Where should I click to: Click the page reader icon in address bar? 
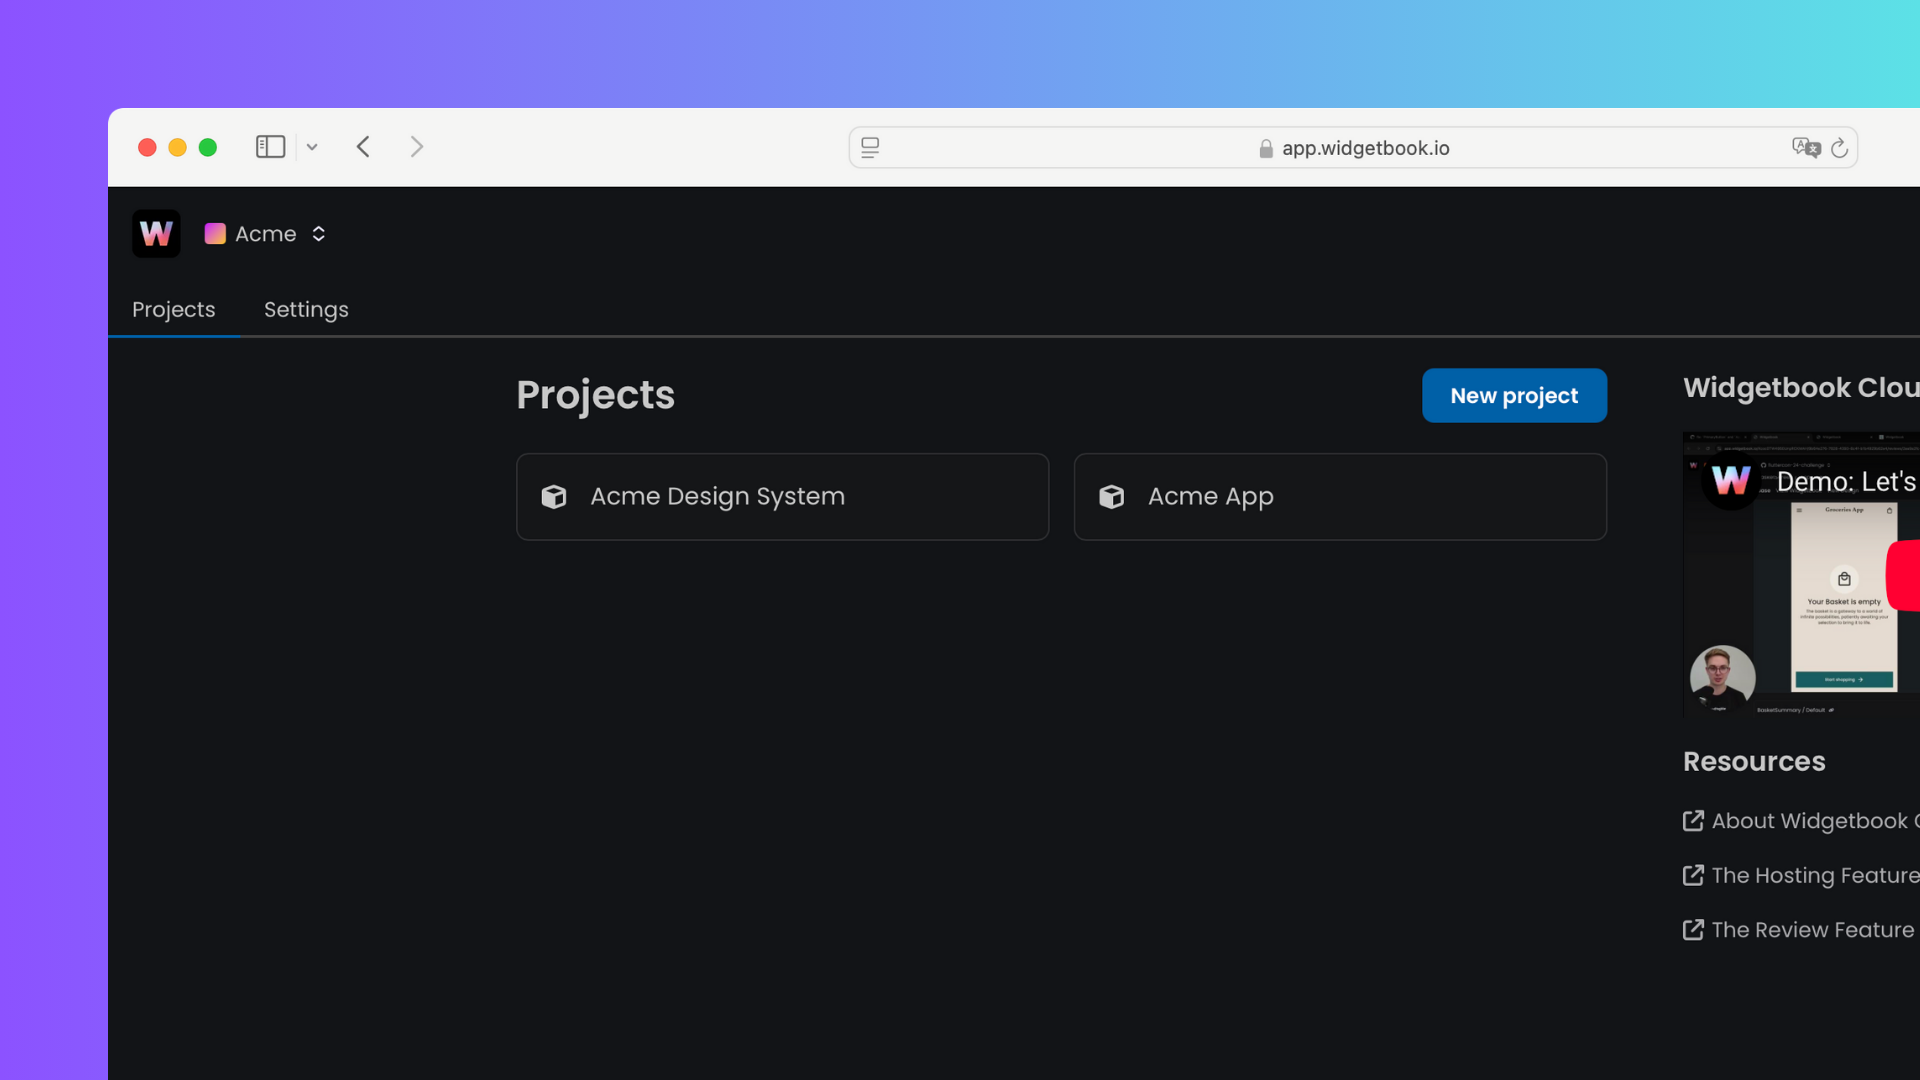pos(870,147)
